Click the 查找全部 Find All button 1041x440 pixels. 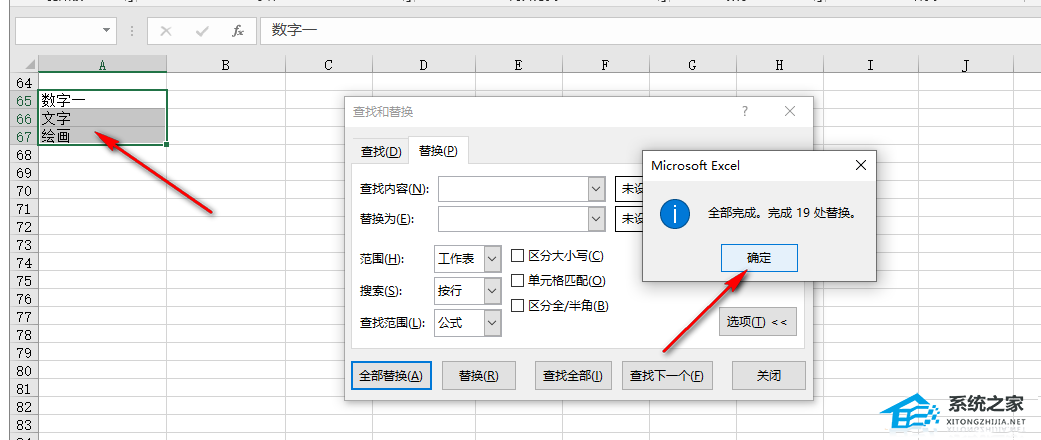pyautogui.click(x=572, y=376)
